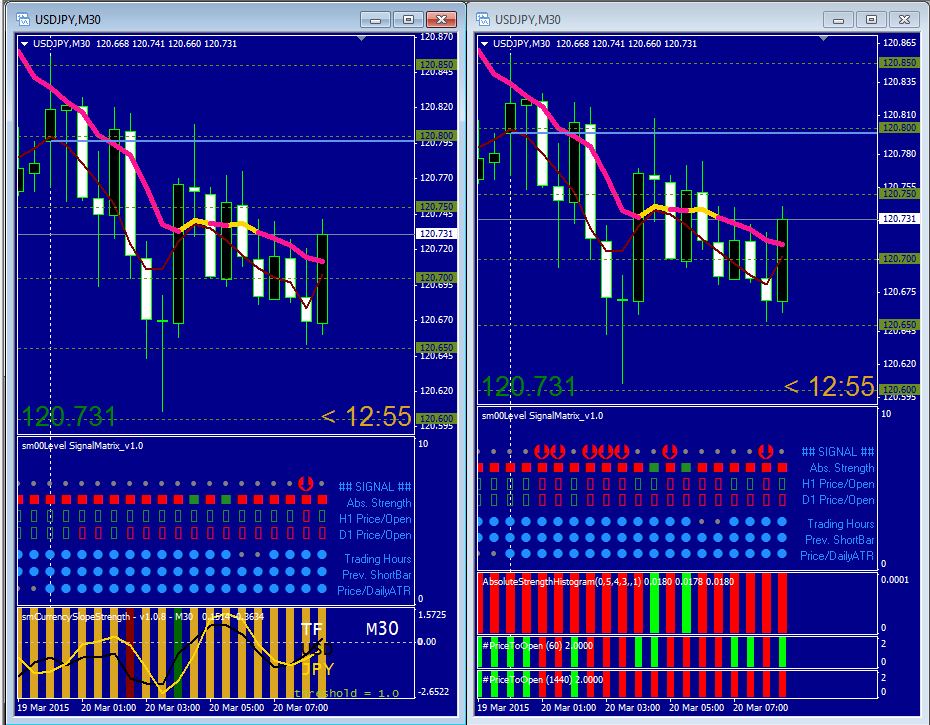This screenshot has height=725, width=930.
Task: Click the ## SIGNAL ## label in the left chart
Action: pyautogui.click(x=375, y=486)
